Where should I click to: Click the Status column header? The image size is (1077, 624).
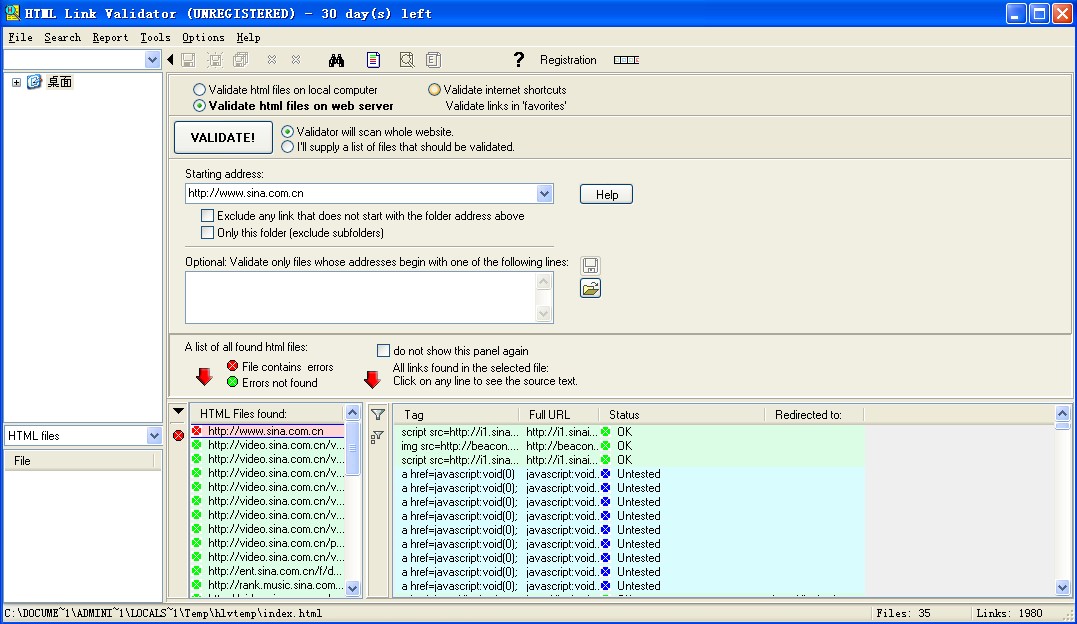point(624,414)
